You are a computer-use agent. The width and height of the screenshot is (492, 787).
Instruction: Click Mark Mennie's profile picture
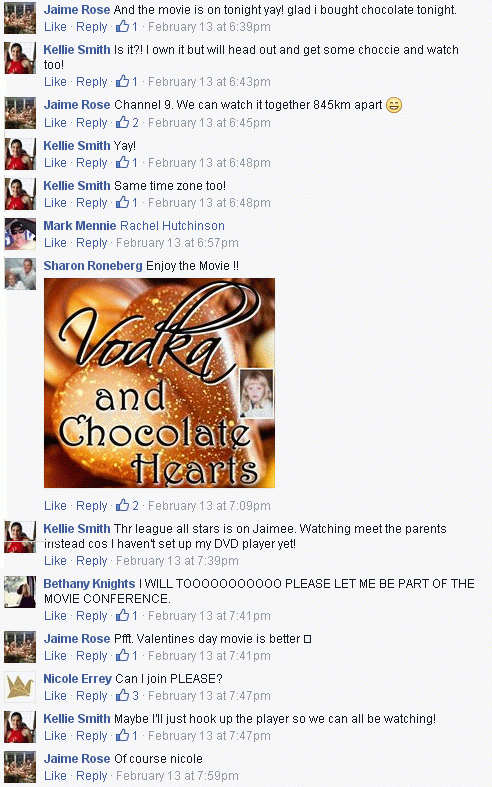coord(20,234)
